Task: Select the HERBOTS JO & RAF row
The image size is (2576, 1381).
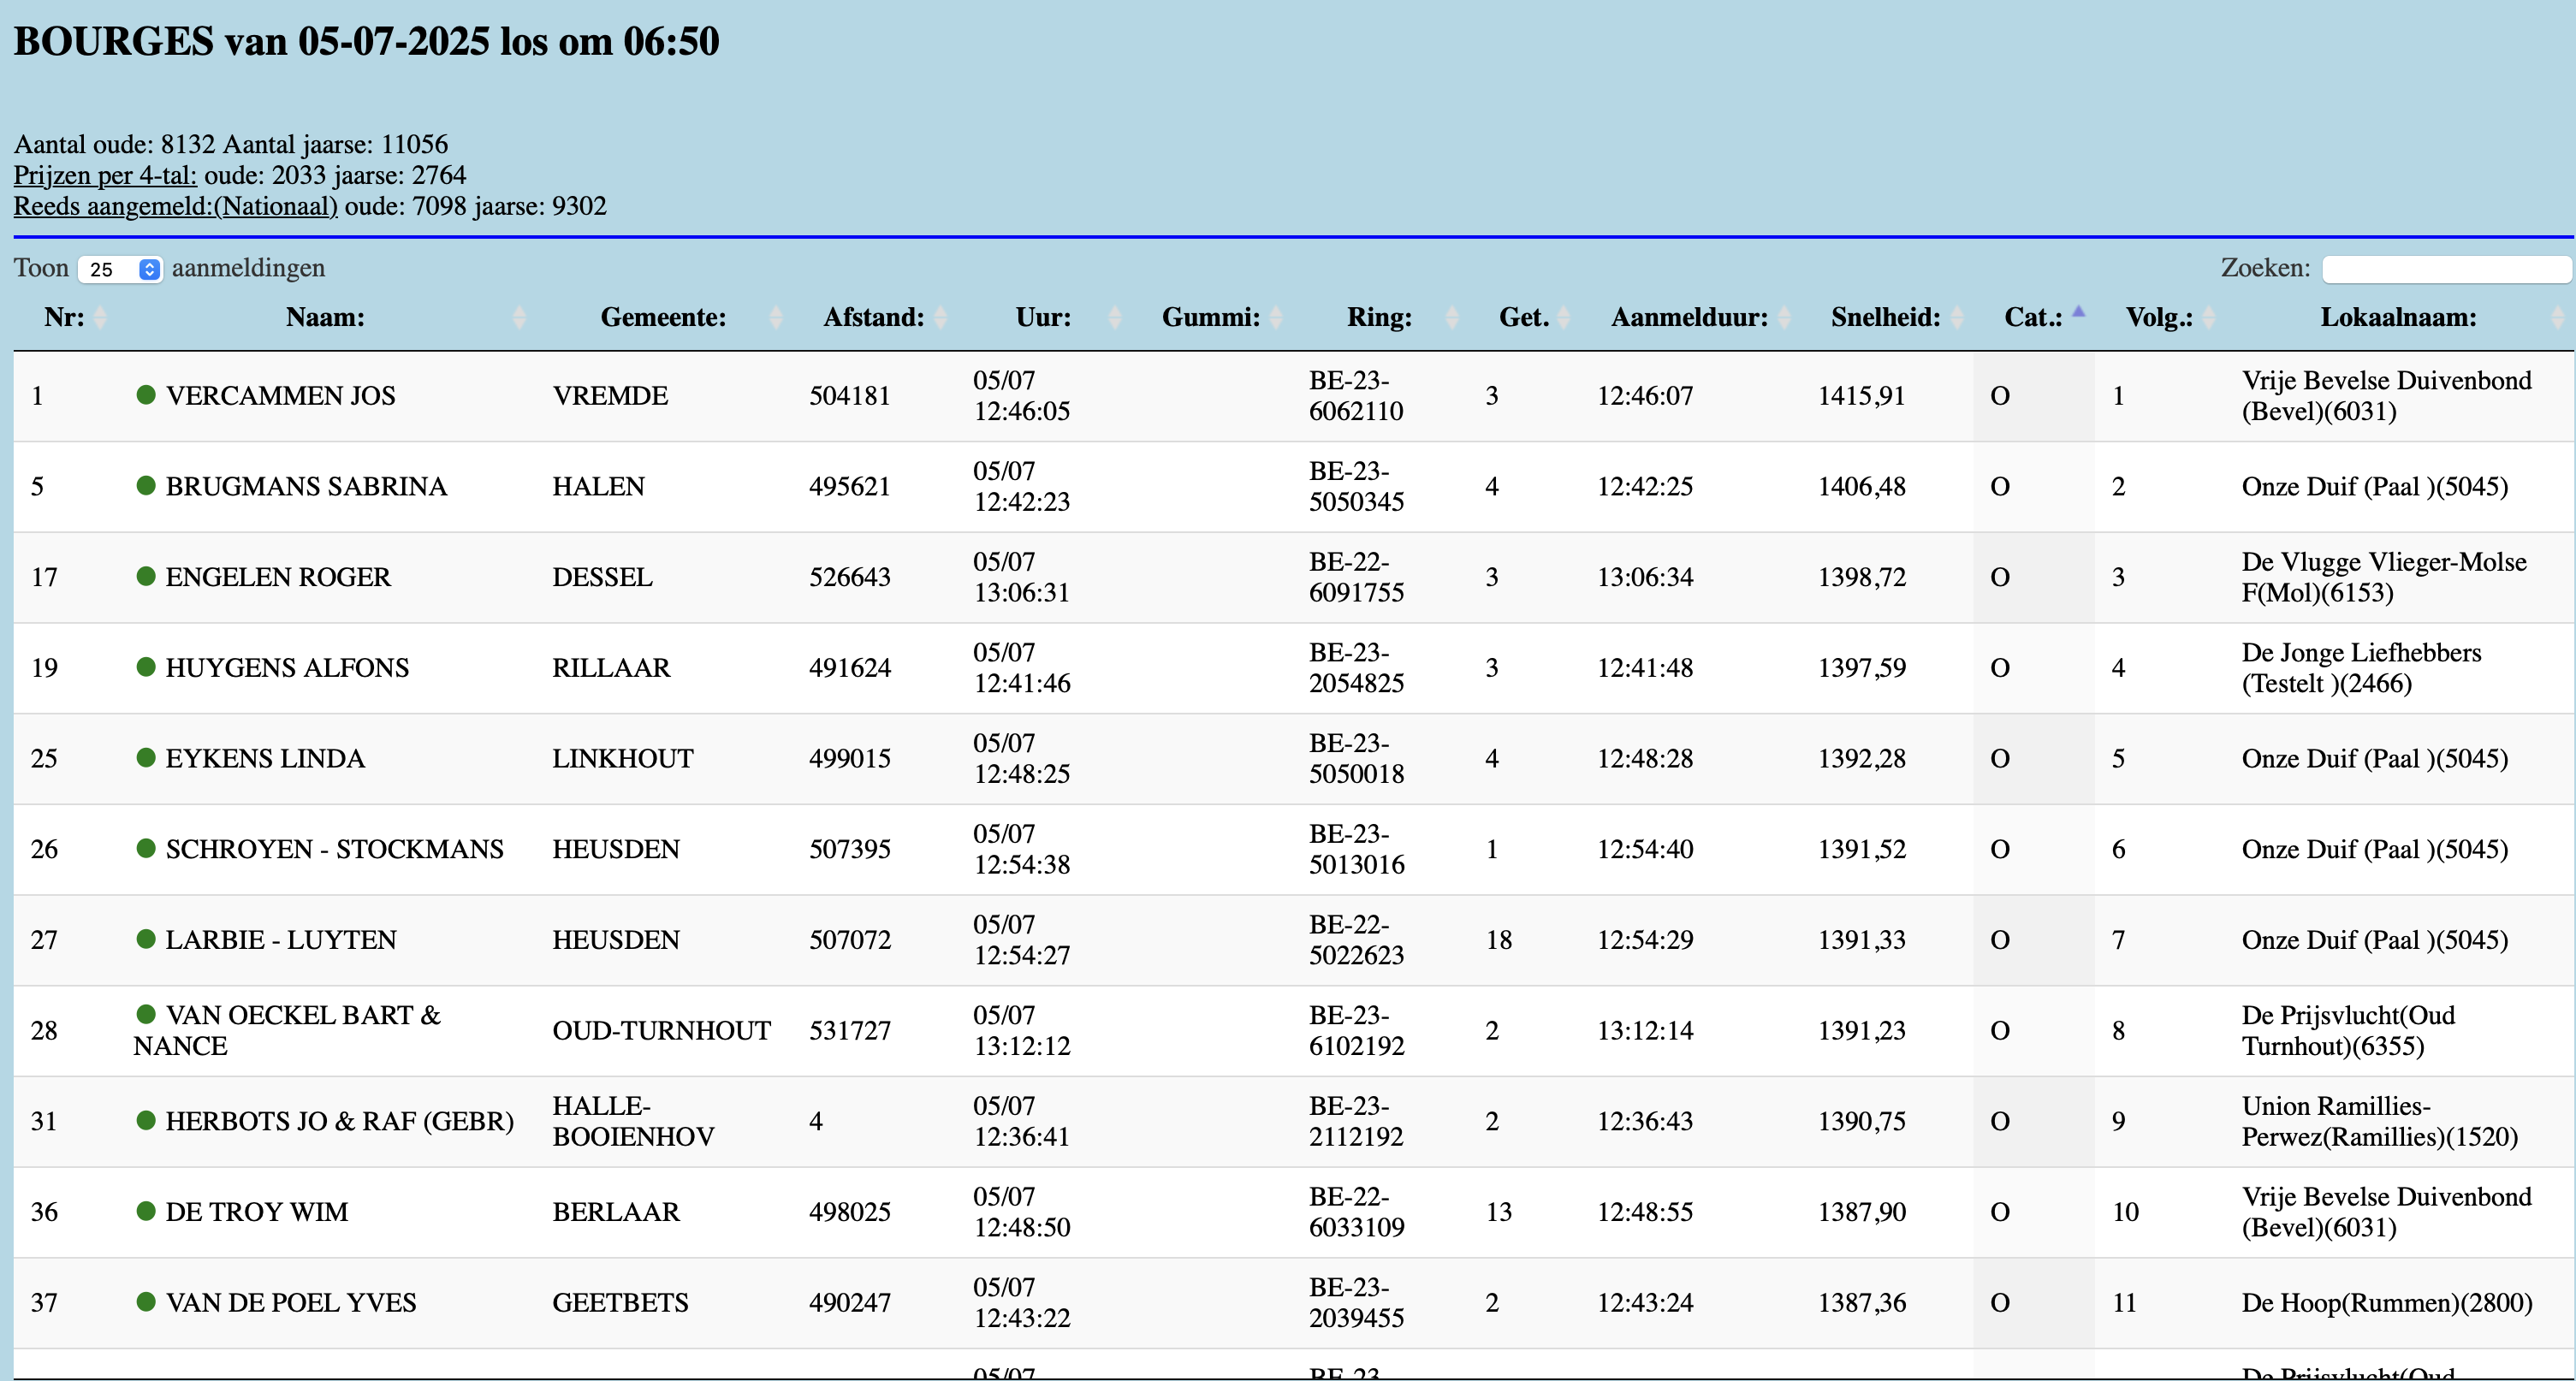Action: [x=340, y=1121]
